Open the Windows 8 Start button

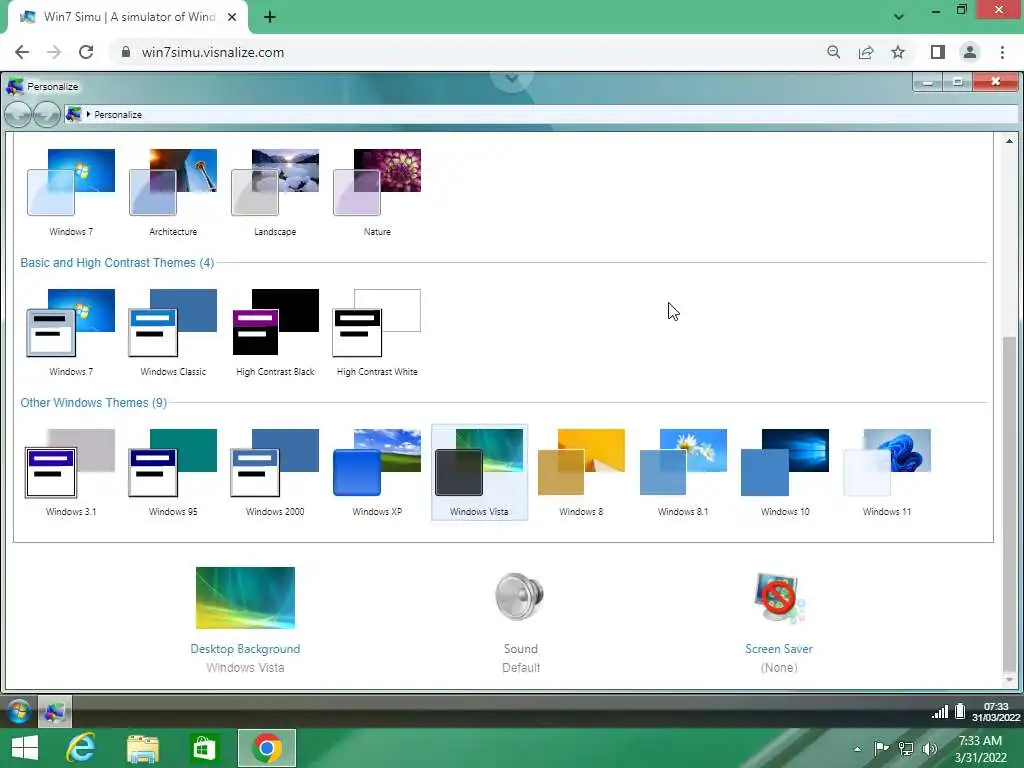[x=25, y=748]
